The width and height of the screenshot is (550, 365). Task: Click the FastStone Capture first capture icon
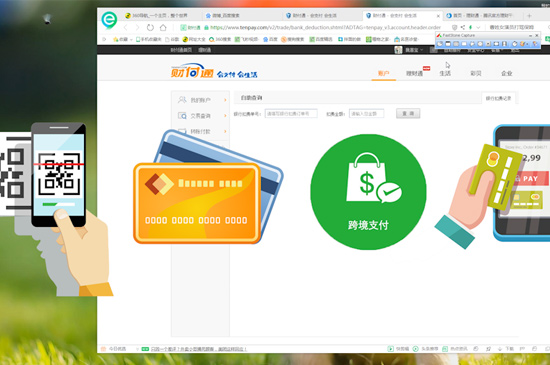pyautogui.click(x=440, y=44)
